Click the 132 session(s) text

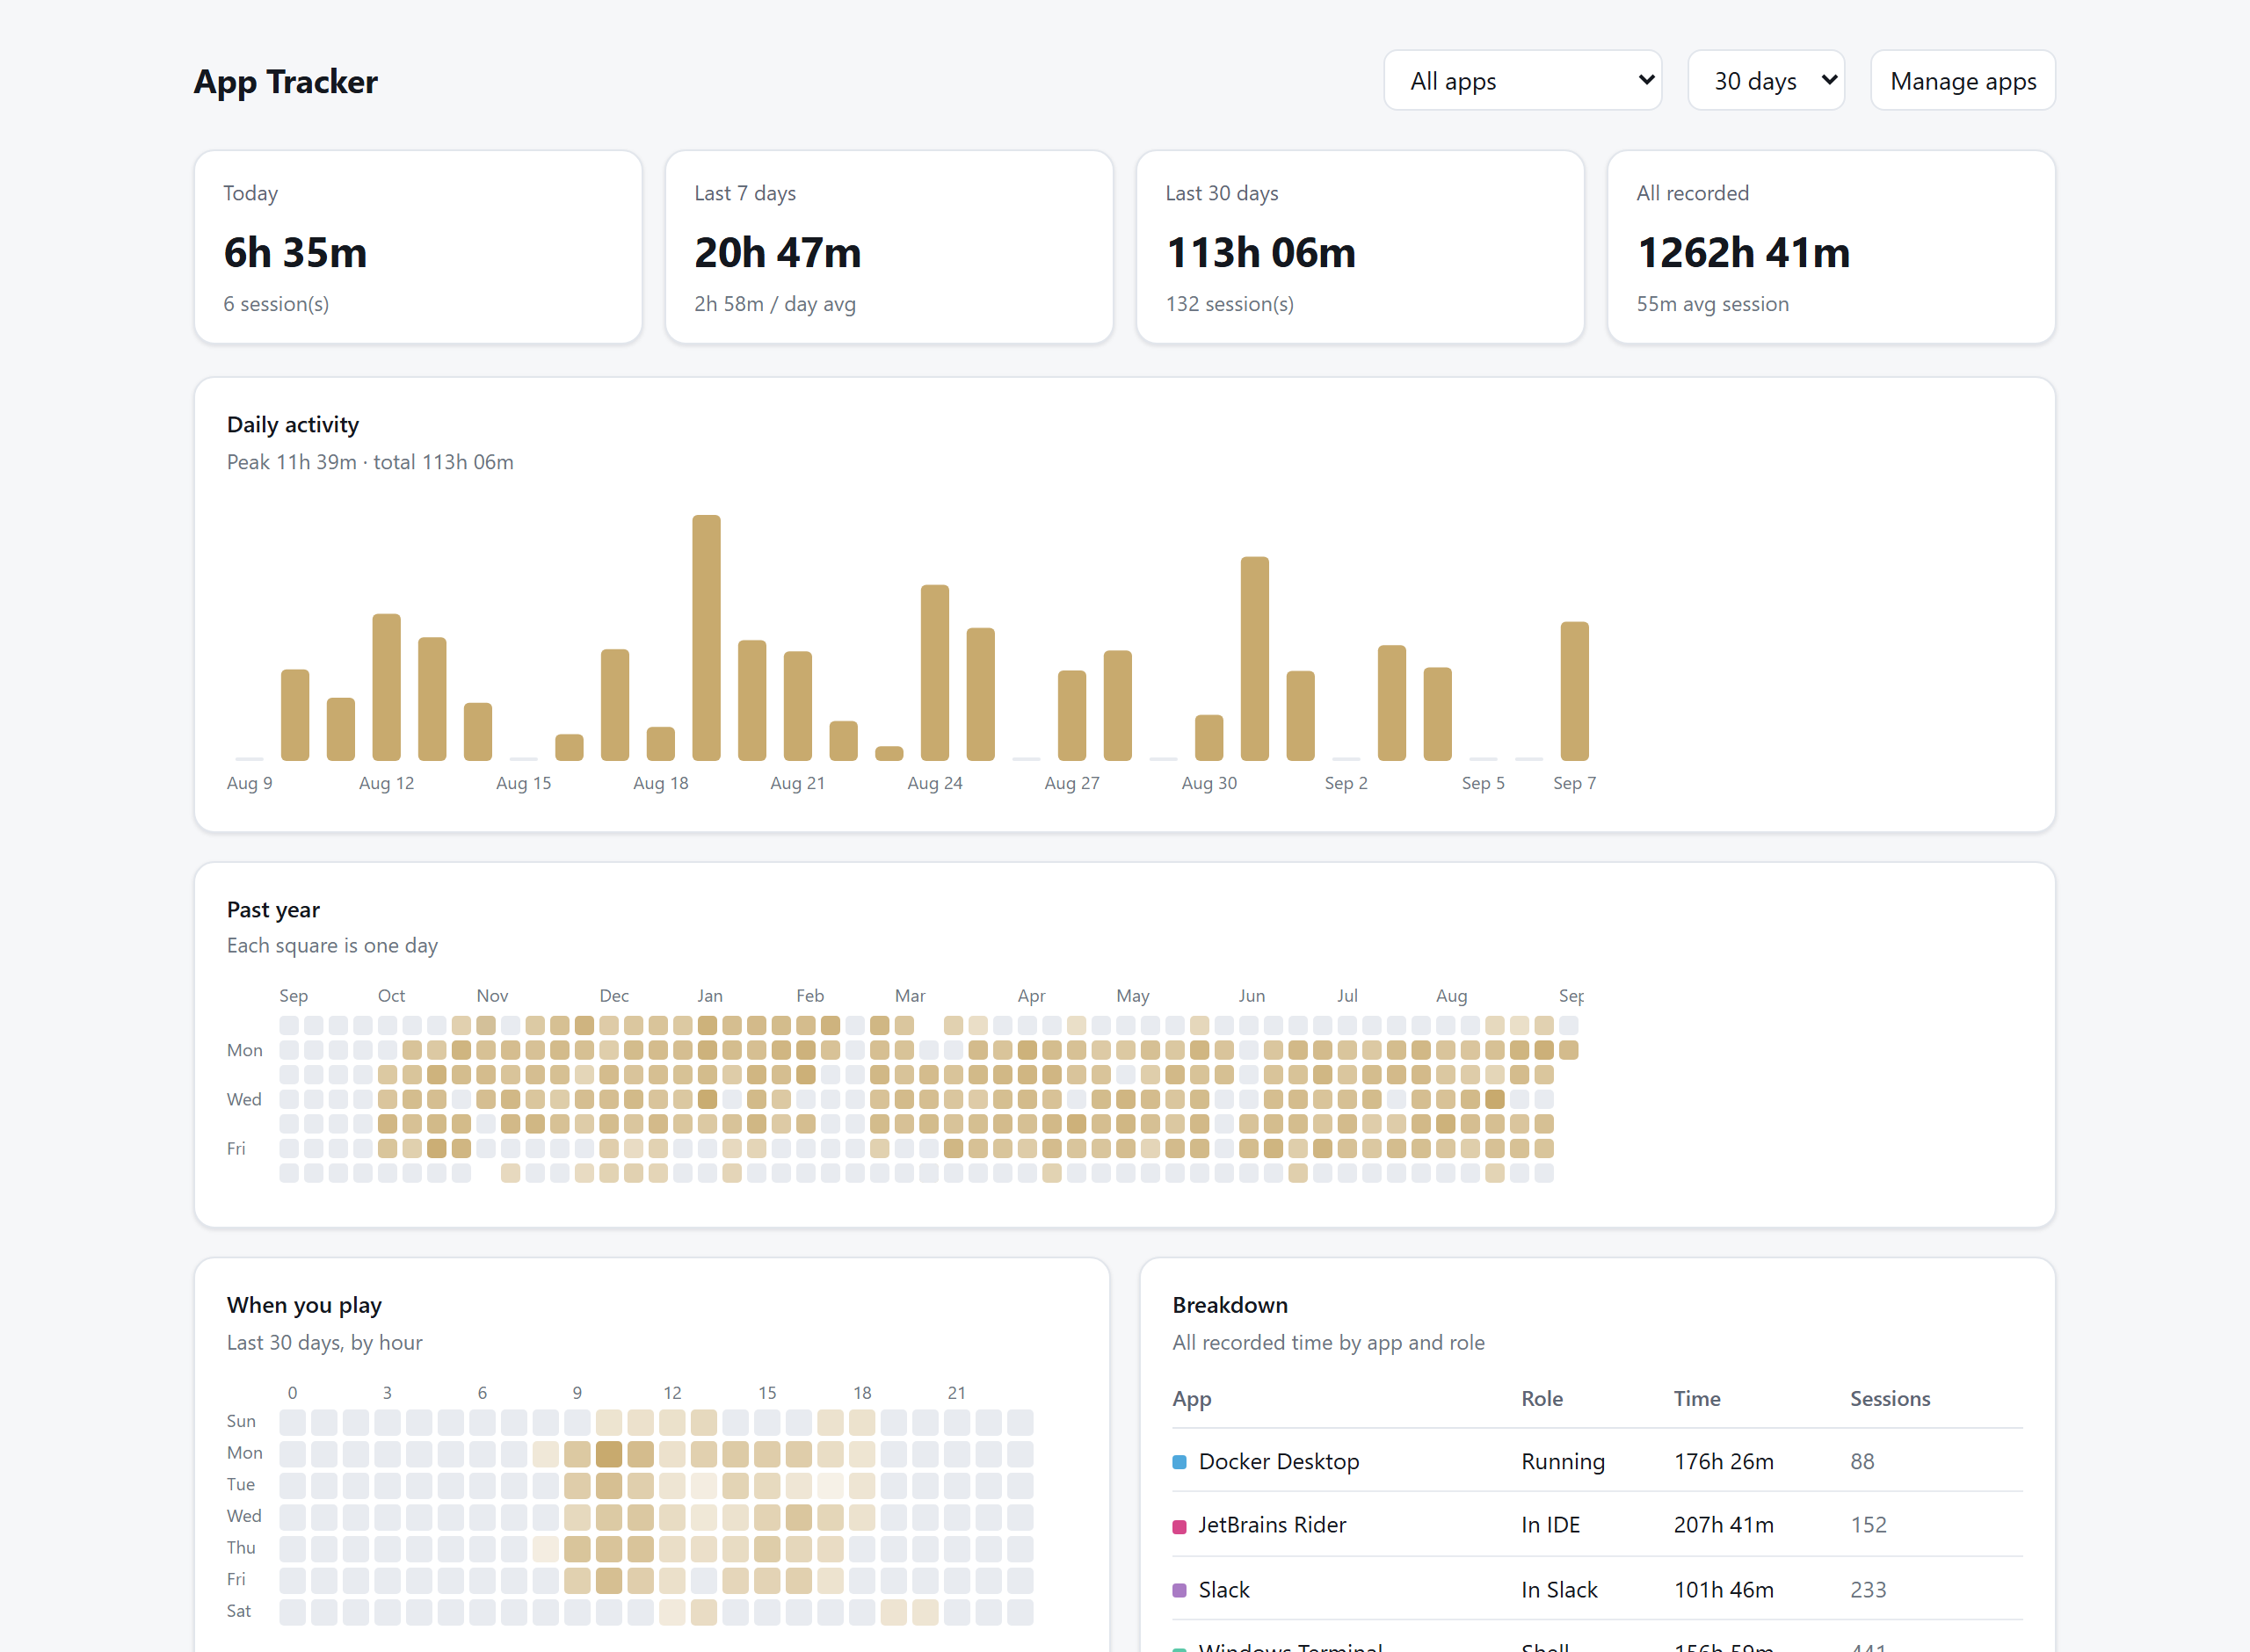1229,304
